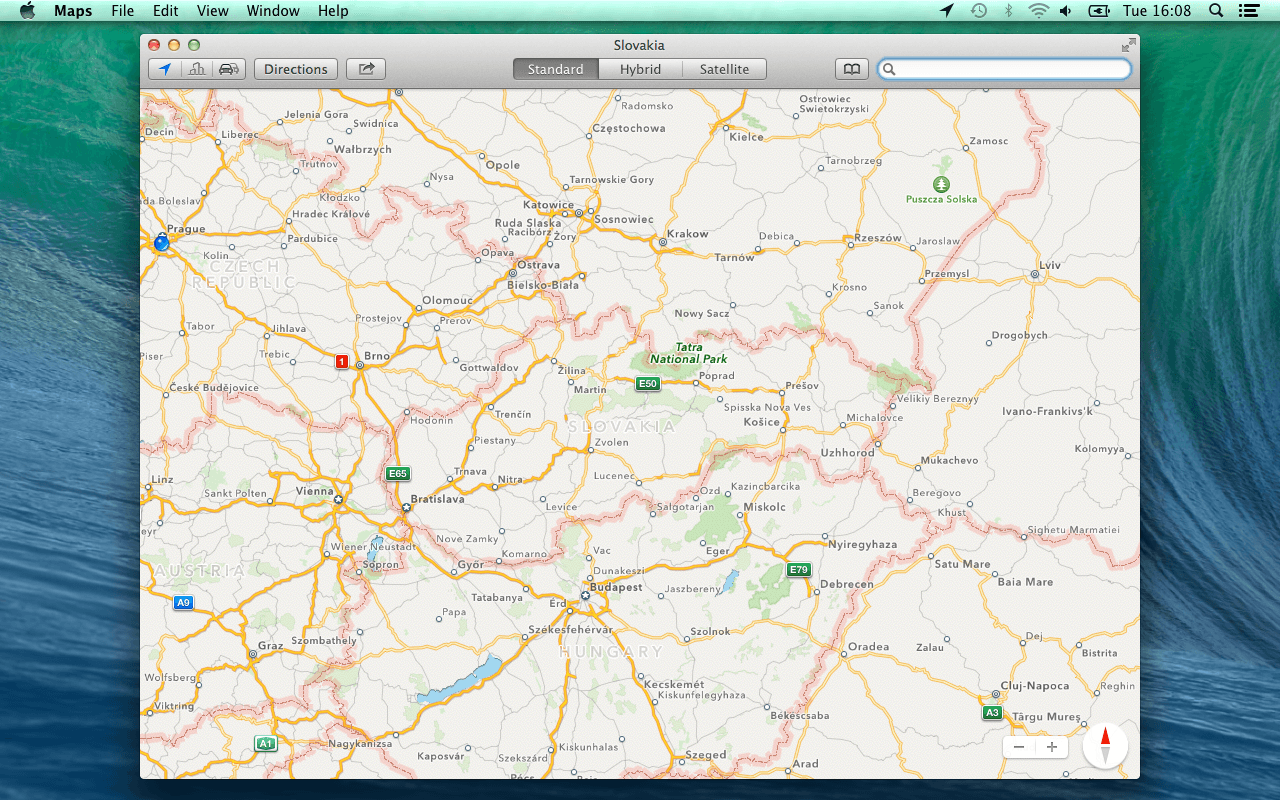This screenshot has height=800, width=1280.
Task: Click the compass rotation control
Action: coord(1105,745)
